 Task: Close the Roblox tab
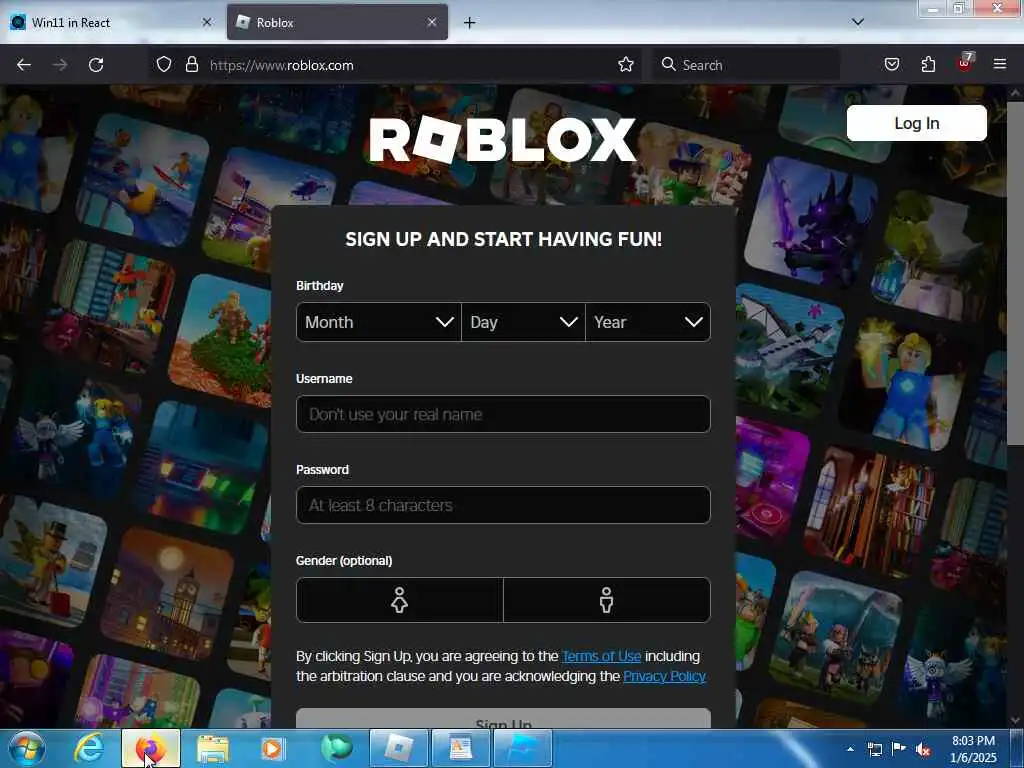(x=432, y=22)
